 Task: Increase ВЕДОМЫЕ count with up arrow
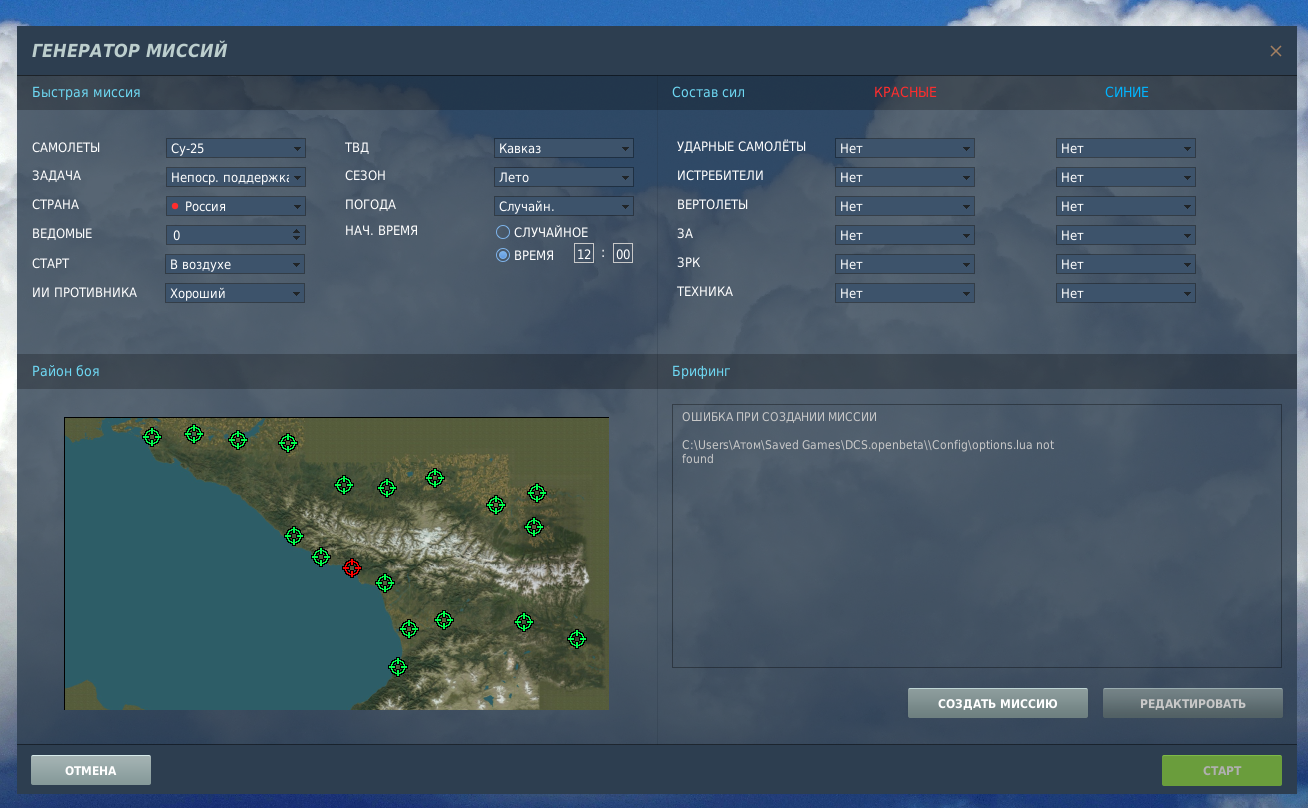coord(297,231)
